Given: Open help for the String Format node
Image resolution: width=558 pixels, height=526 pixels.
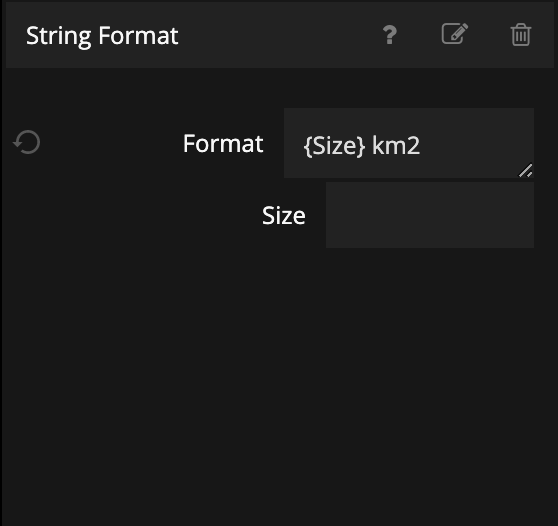Looking at the screenshot, I should 390,35.
